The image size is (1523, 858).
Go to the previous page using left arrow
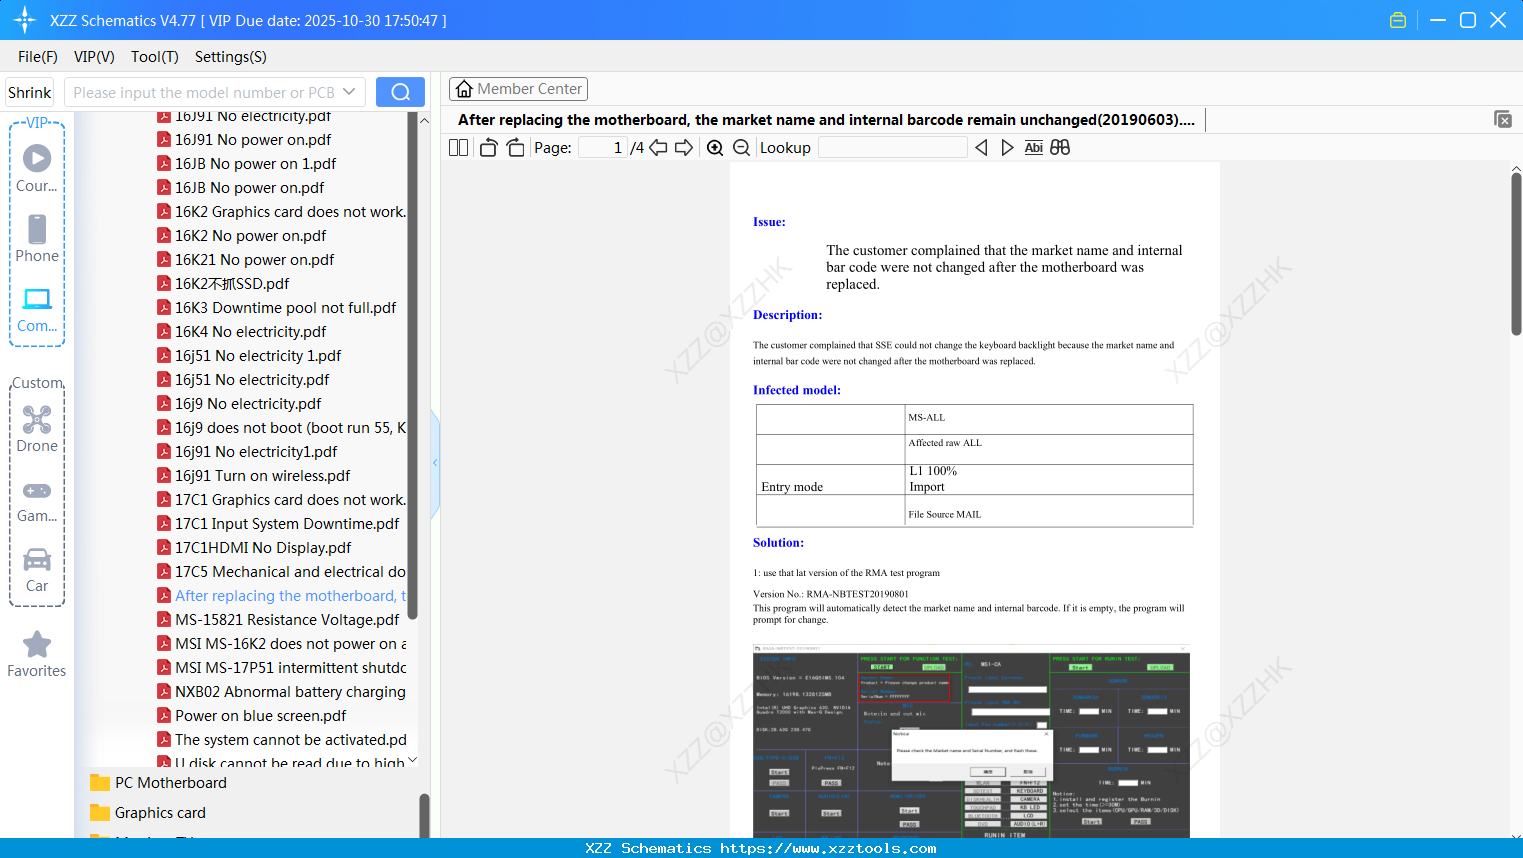658,148
